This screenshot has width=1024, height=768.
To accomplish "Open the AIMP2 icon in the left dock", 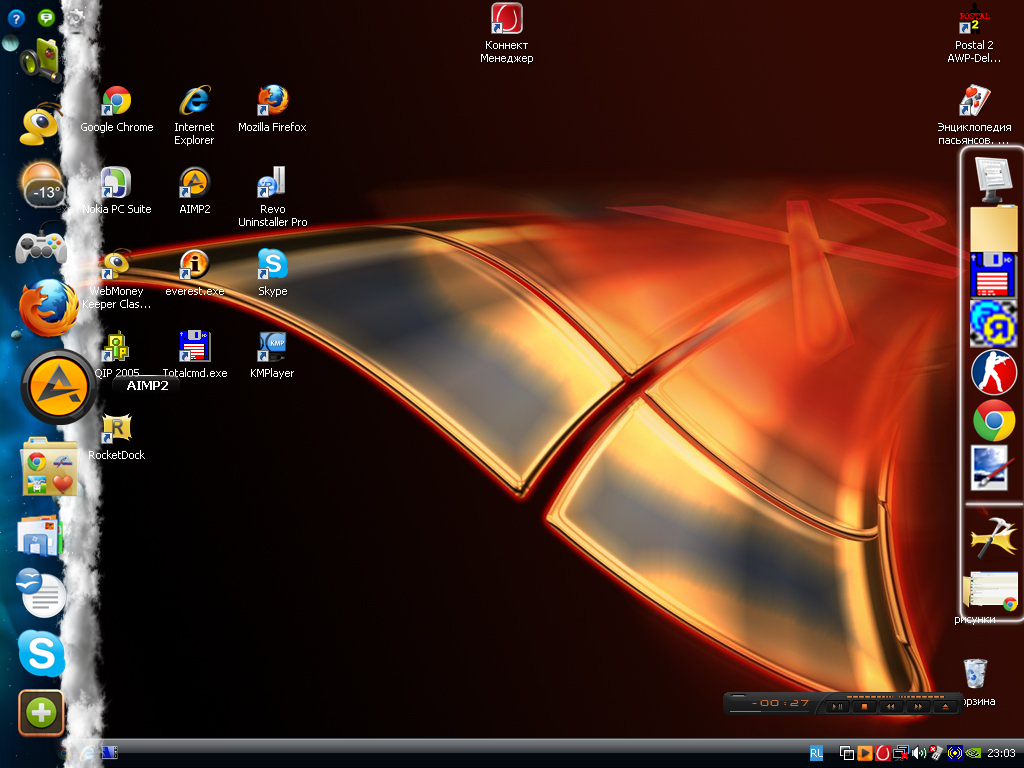I will pyautogui.click(x=58, y=387).
